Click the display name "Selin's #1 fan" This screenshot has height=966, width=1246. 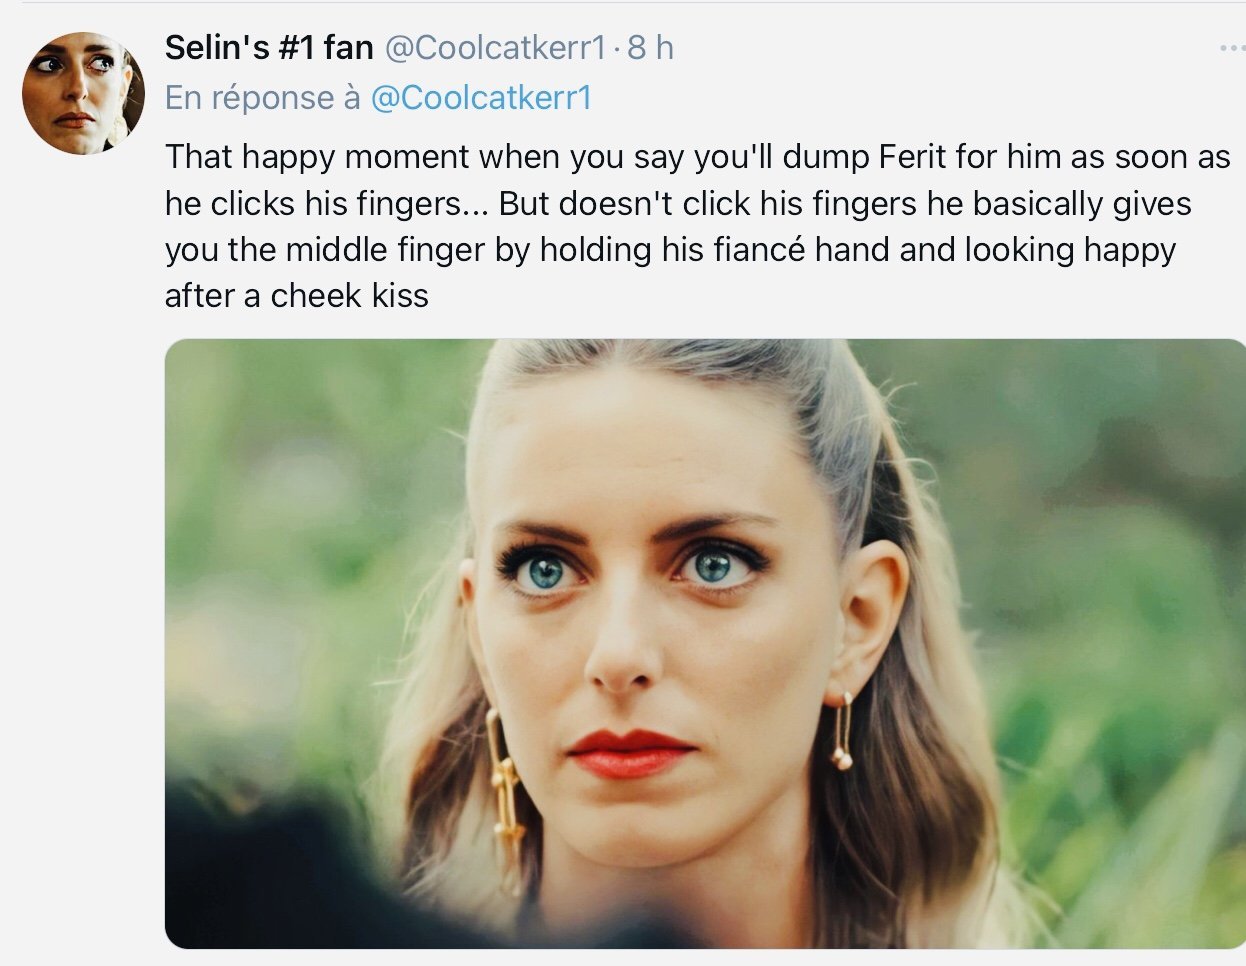pos(269,47)
